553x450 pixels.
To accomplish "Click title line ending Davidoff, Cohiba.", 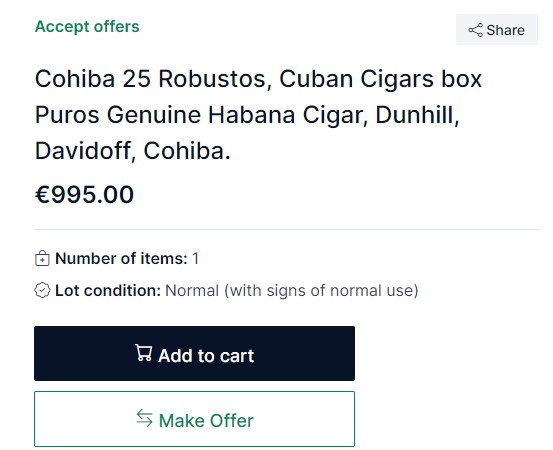I will [133, 151].
